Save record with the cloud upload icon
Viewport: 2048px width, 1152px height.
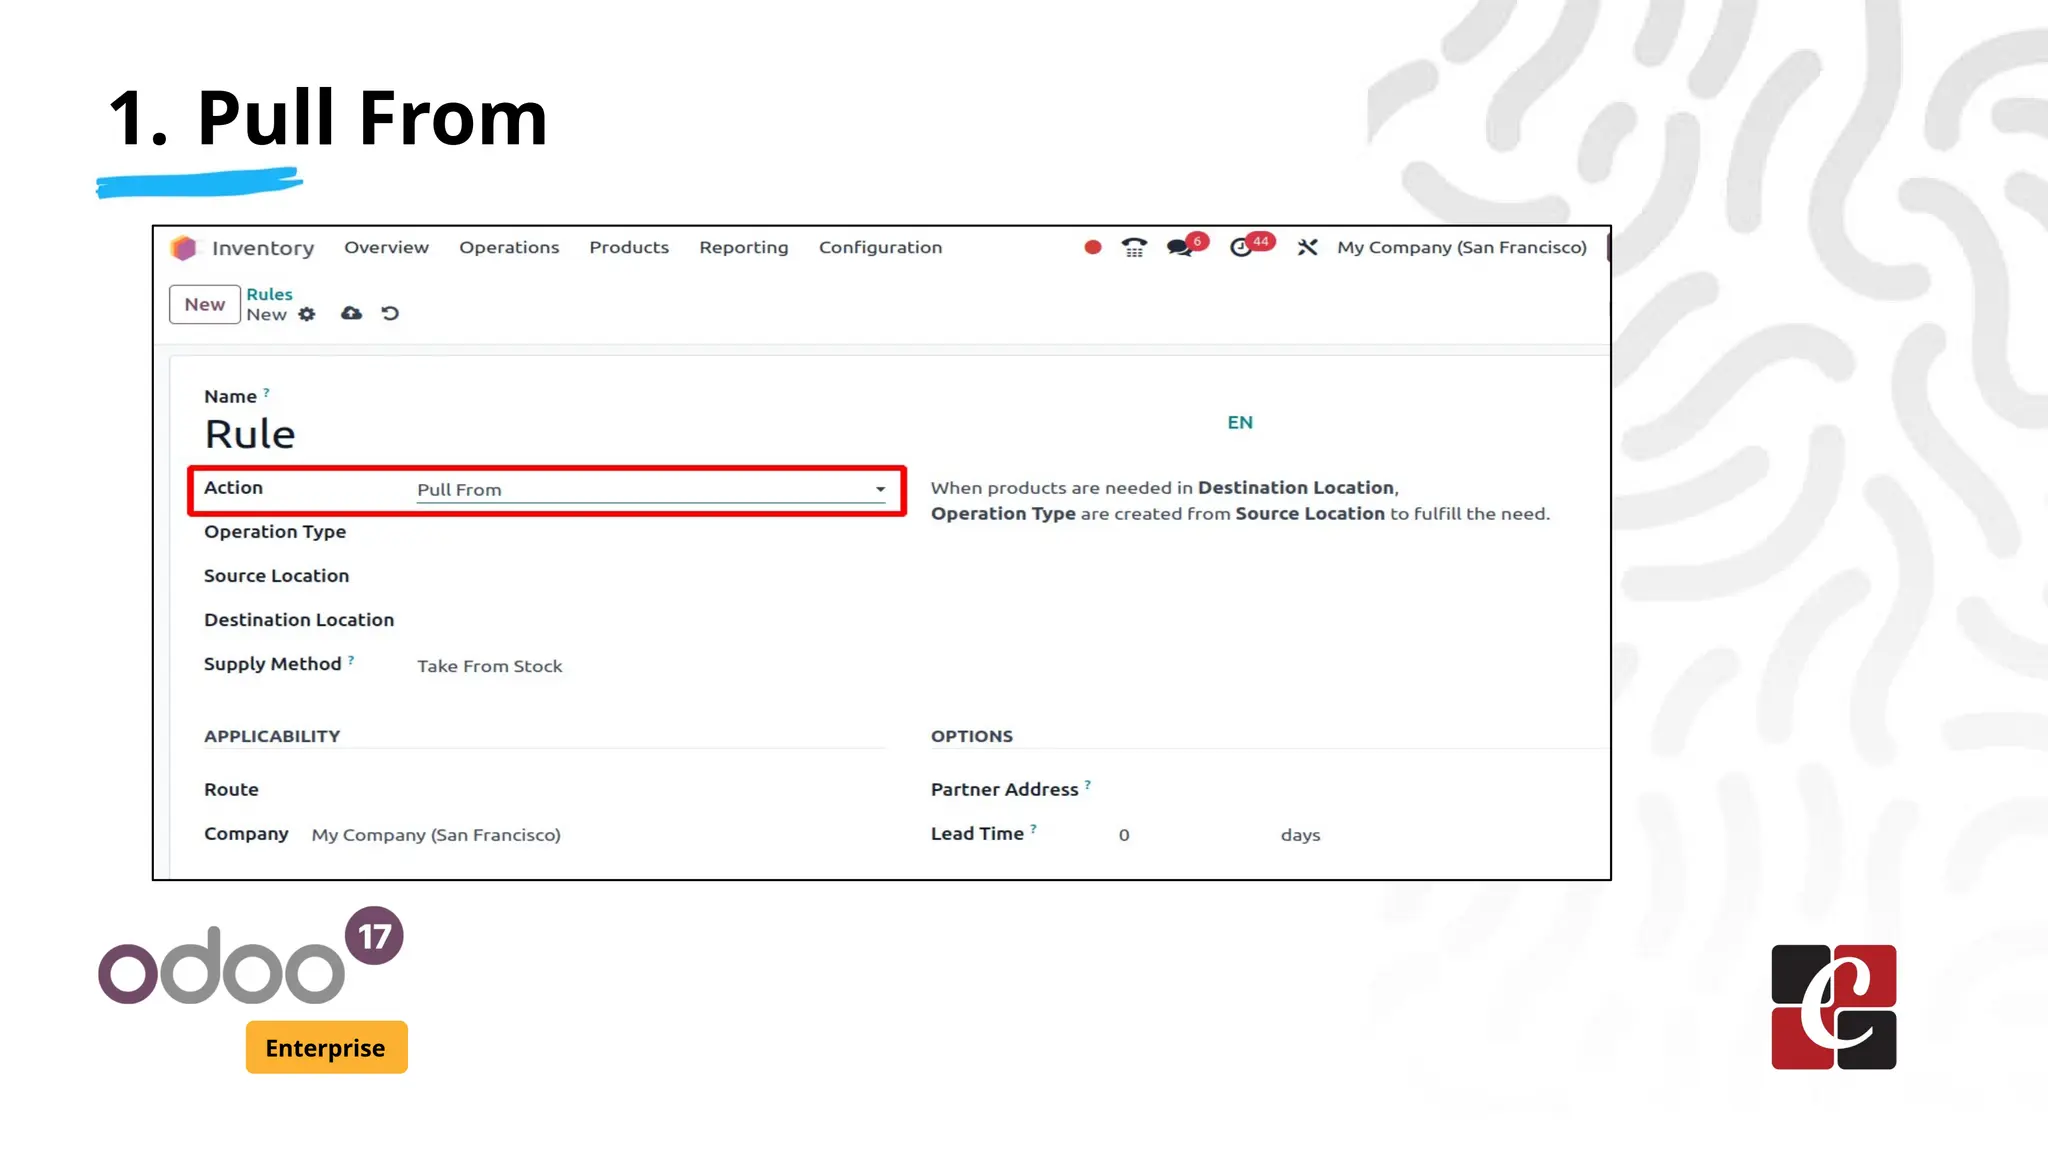[351, 314]
